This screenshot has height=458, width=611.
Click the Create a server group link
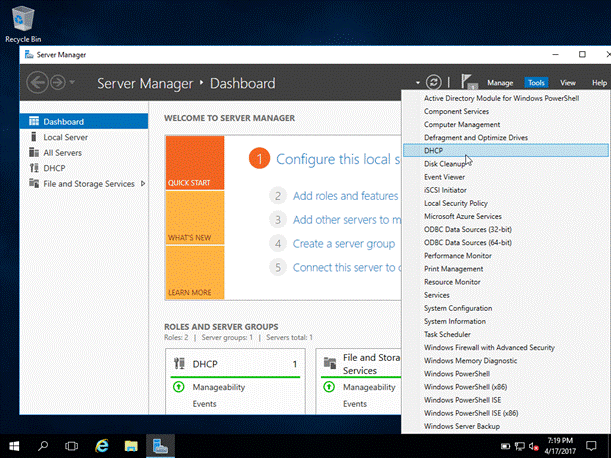click(x=345, y=243)
